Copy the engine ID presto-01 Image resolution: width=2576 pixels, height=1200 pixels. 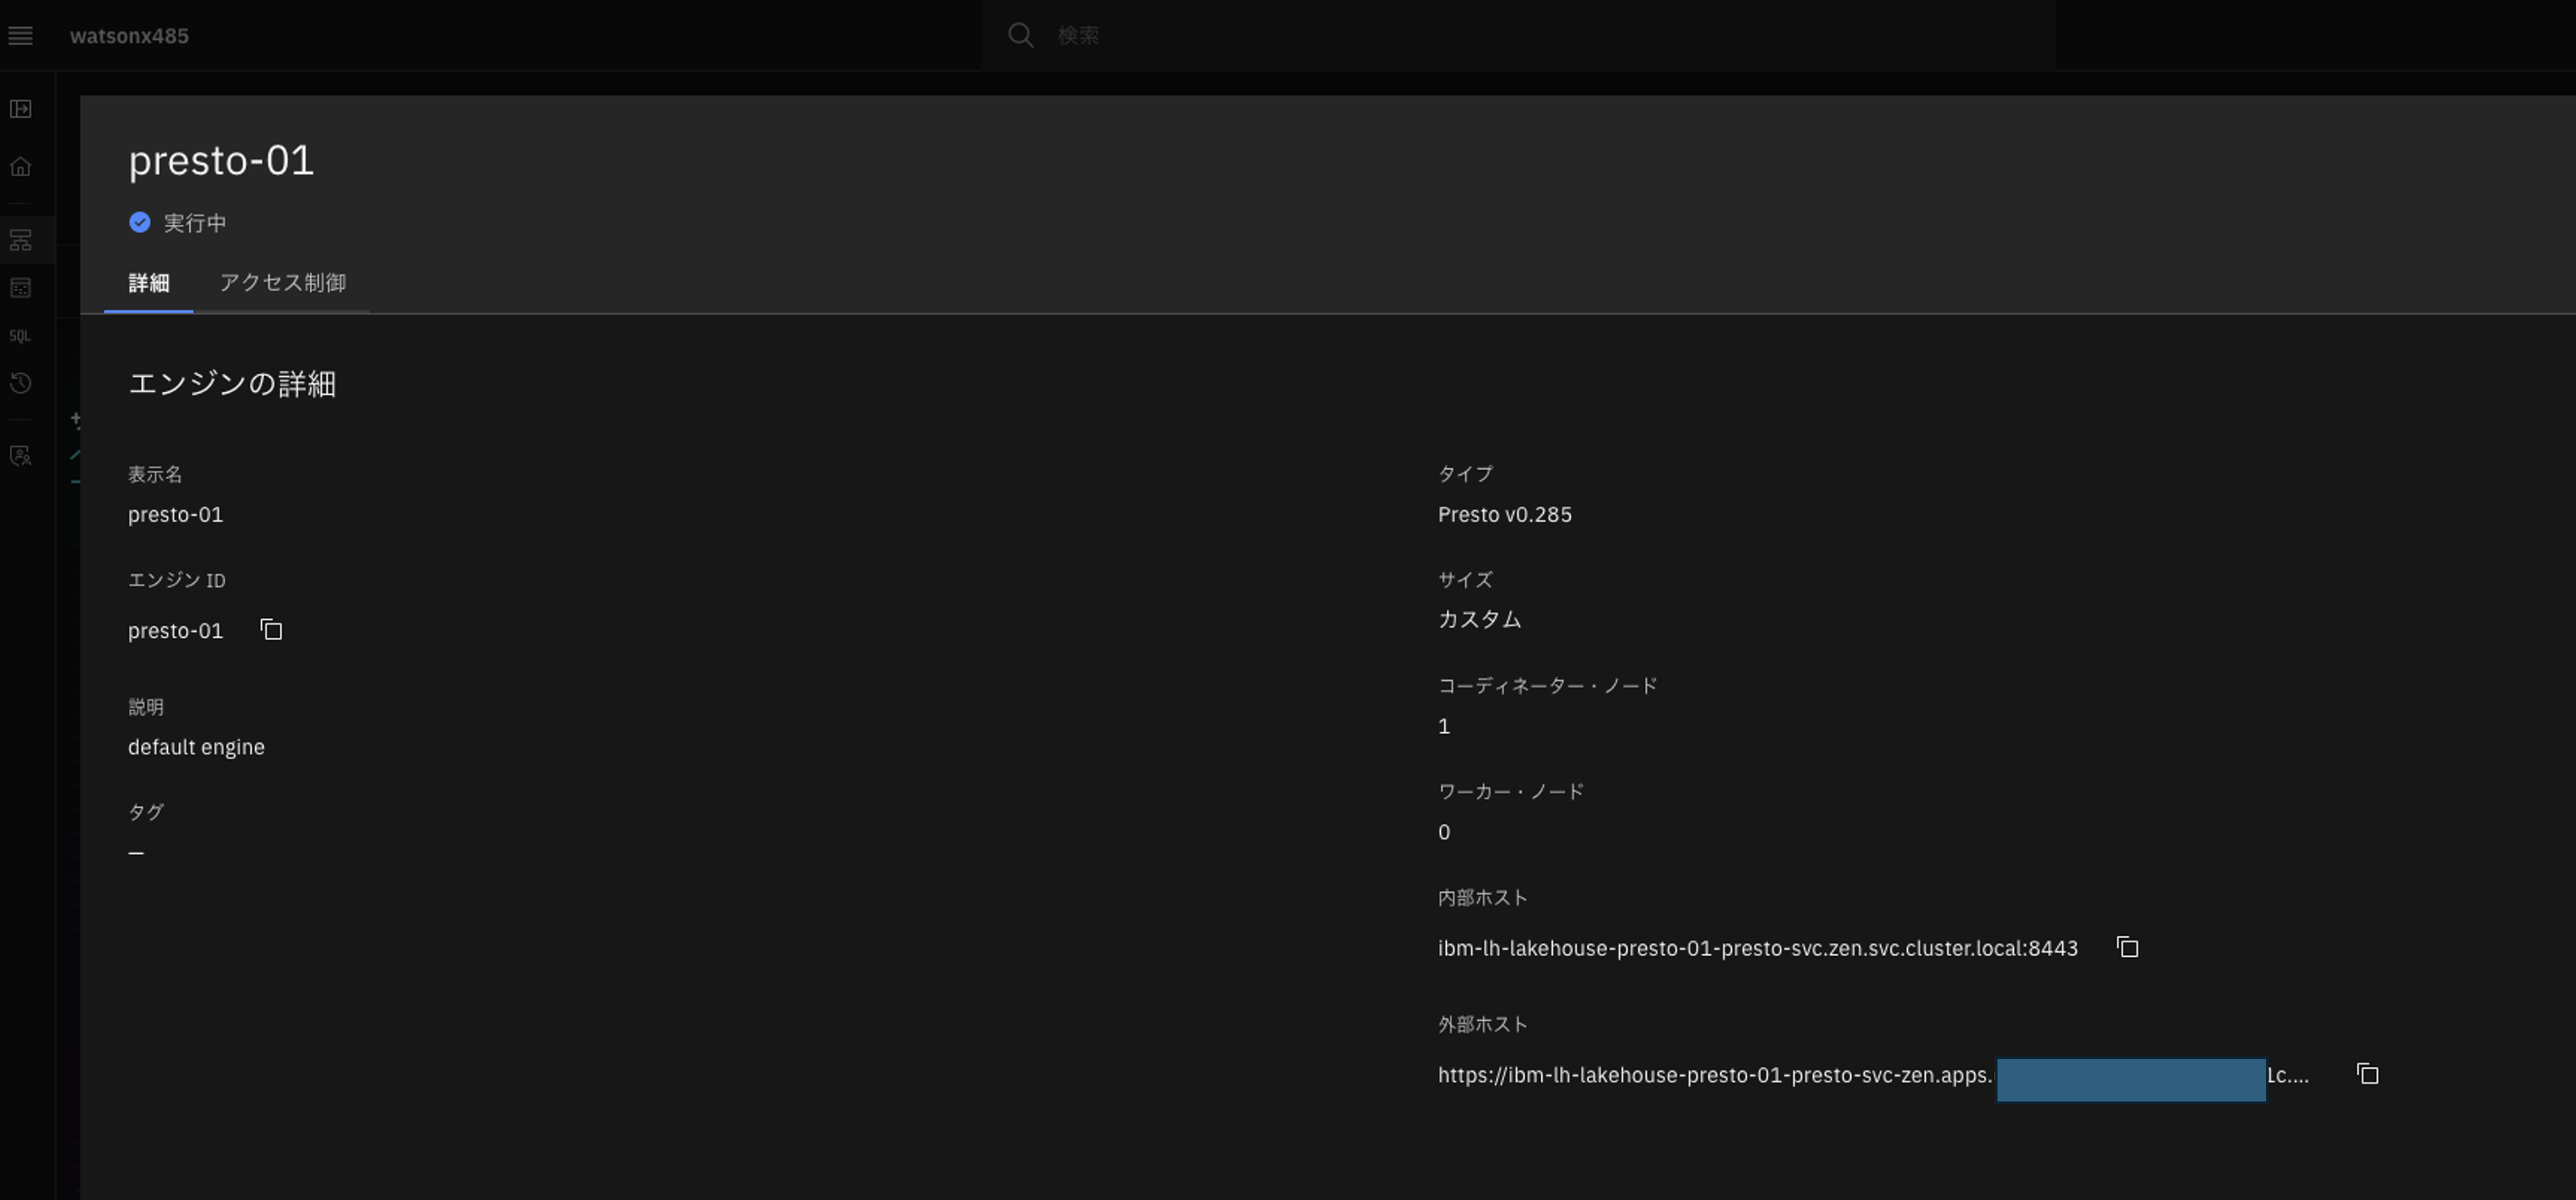271,630
